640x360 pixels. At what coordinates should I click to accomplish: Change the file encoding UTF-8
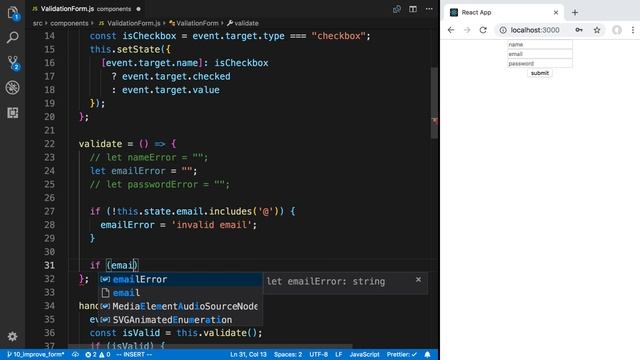point(318,354)
